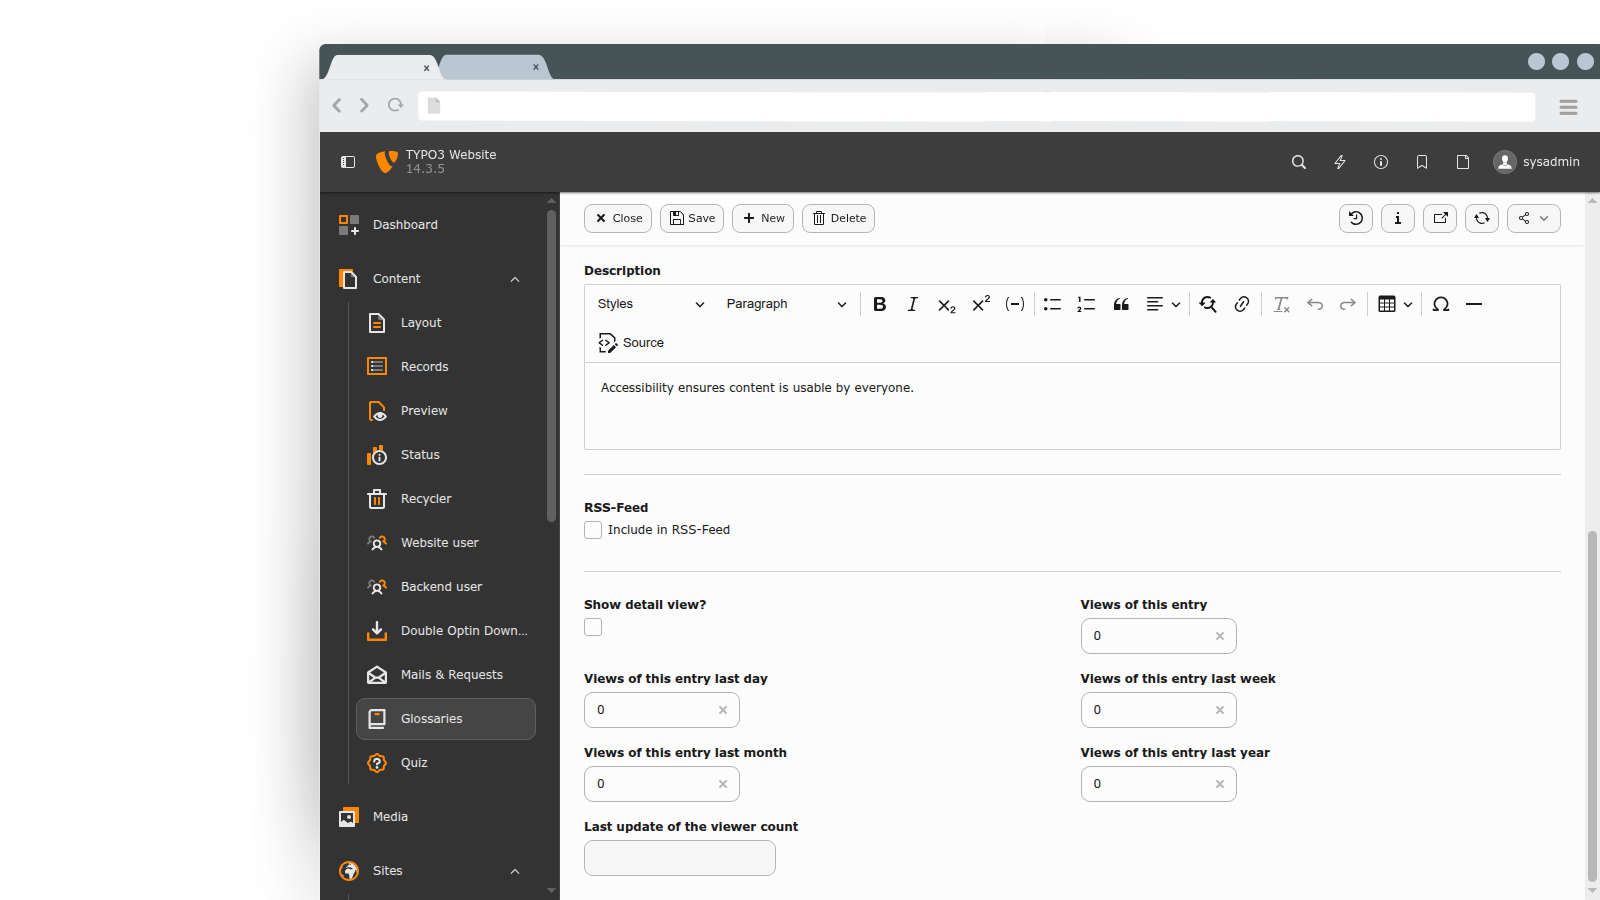Open insert table dropdown
Image resolution: width=1600 pixels, height=900 pixels.
(x=1395, y=304)
